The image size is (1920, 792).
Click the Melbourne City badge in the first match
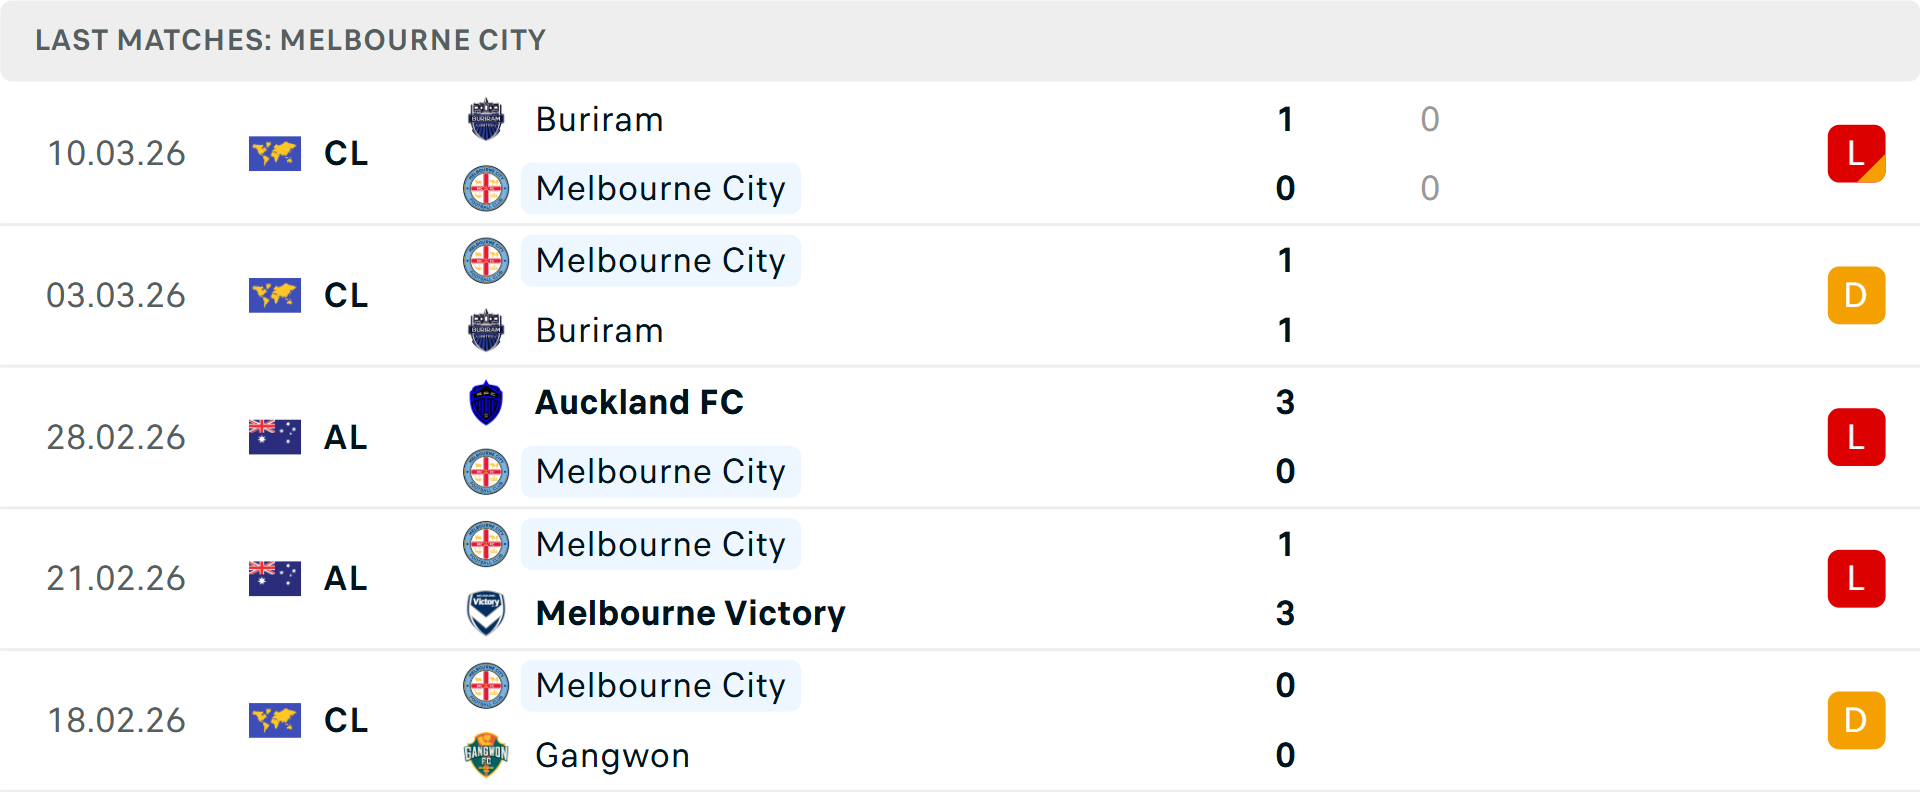(486, 188)
